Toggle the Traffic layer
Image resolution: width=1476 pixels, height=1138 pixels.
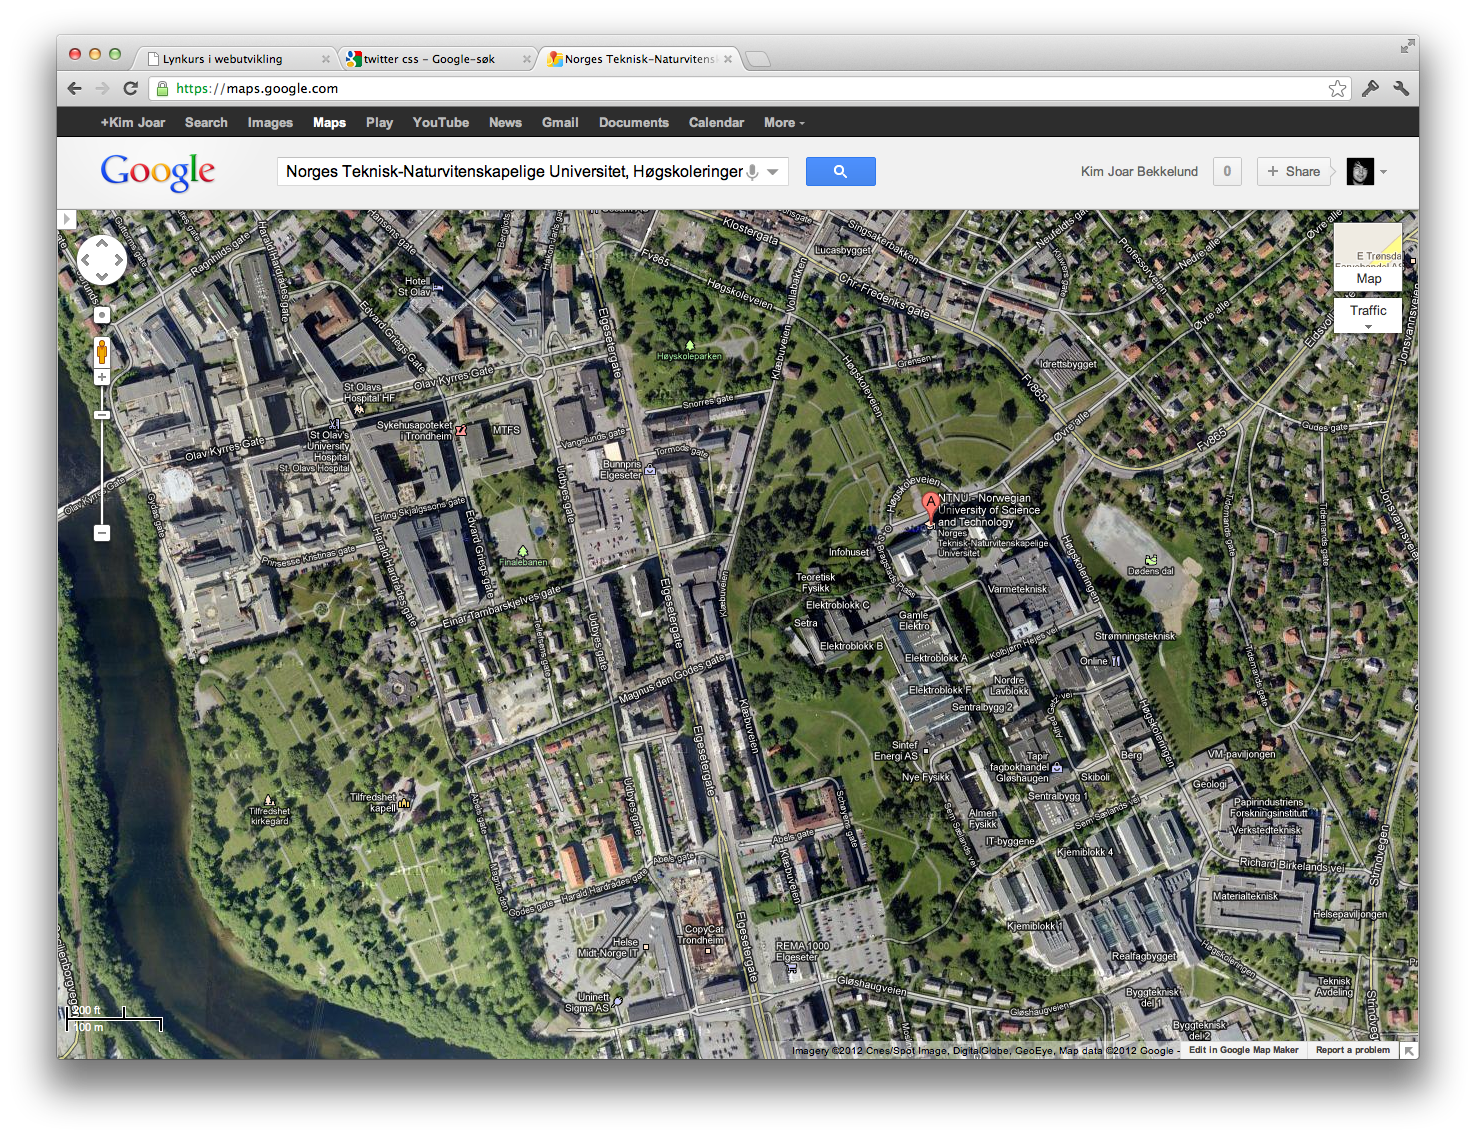pyautogui.click(x=1368, y=310)
